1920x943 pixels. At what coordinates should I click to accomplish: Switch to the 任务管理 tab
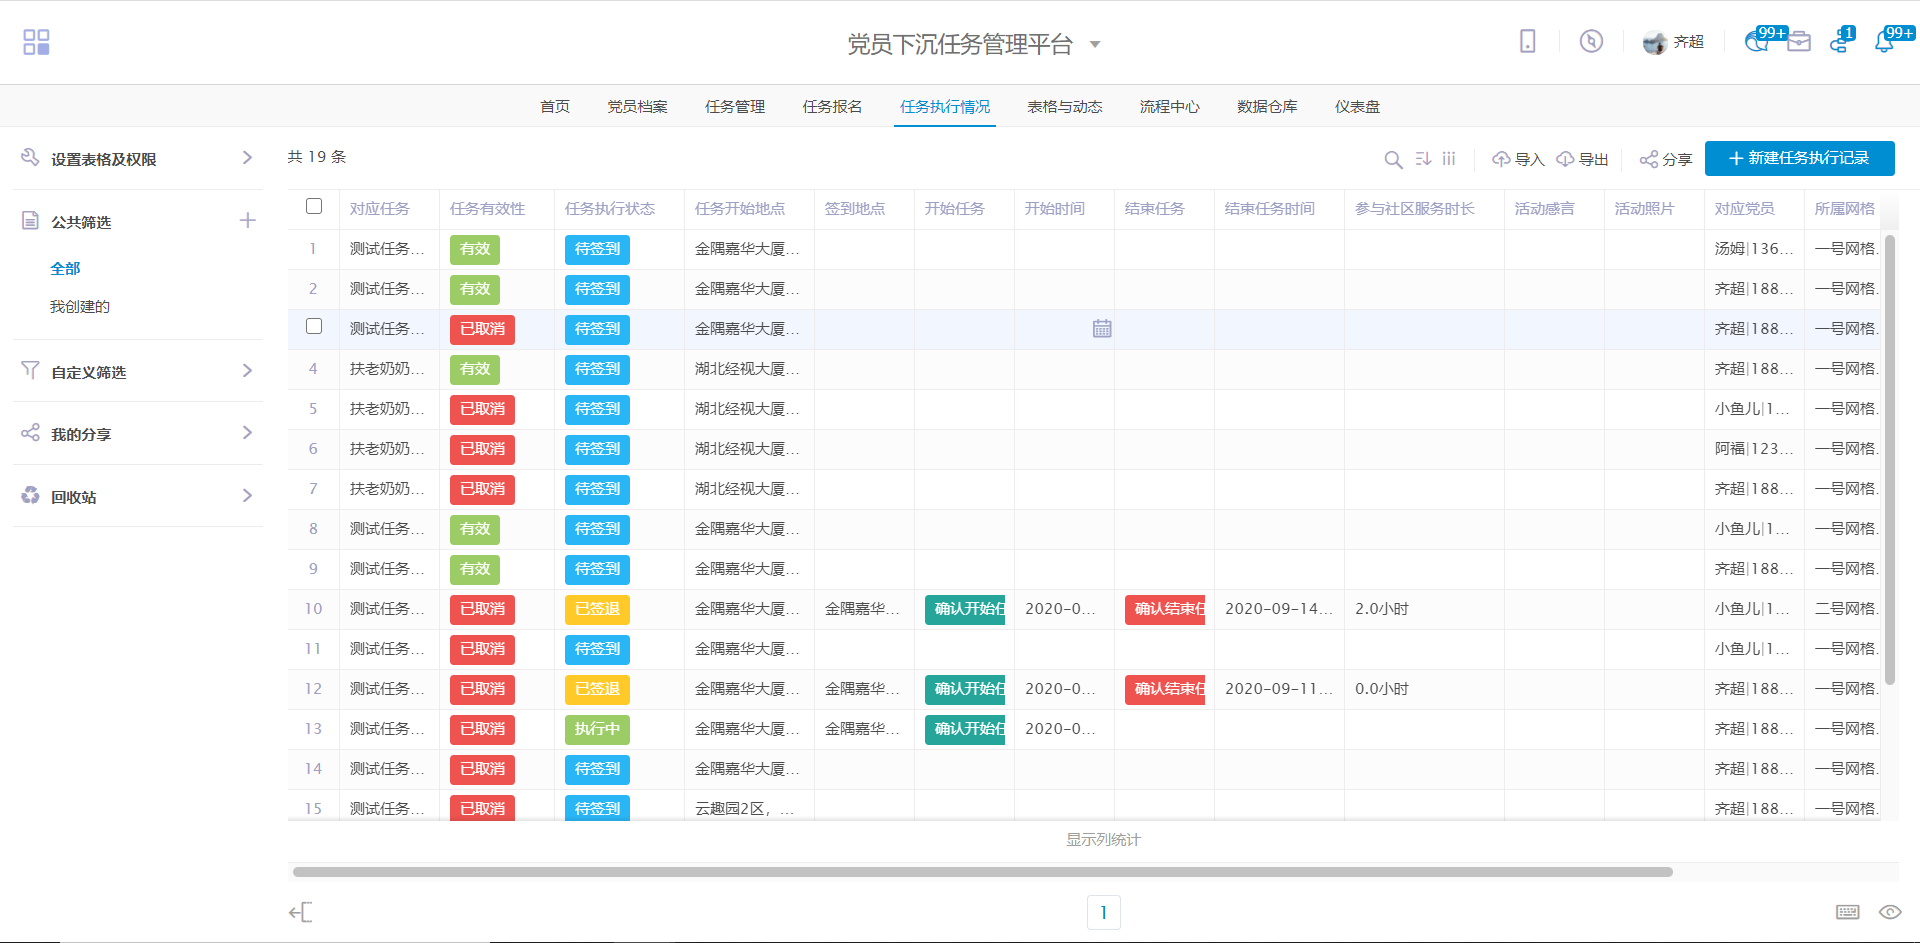coord(734,107)
